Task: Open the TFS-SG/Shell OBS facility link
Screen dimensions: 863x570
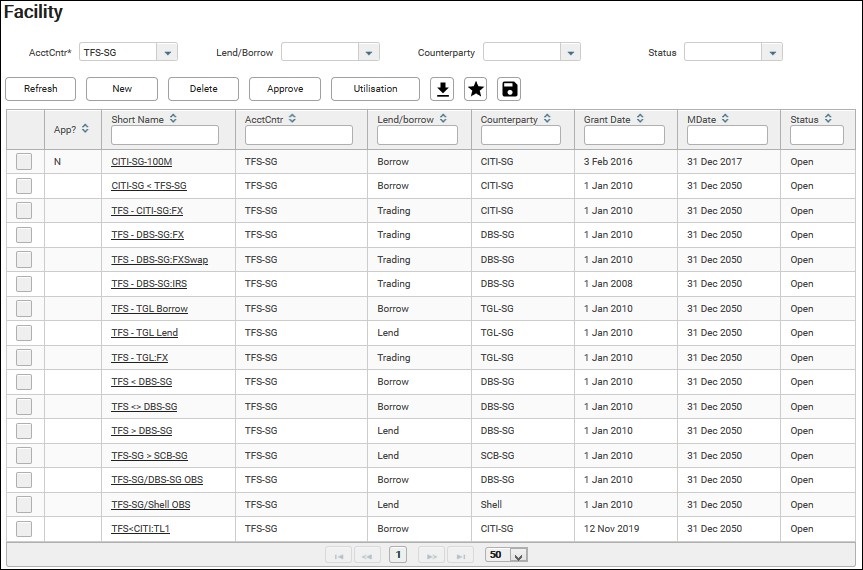Action: pyautogui.click(x=151, y=505)
